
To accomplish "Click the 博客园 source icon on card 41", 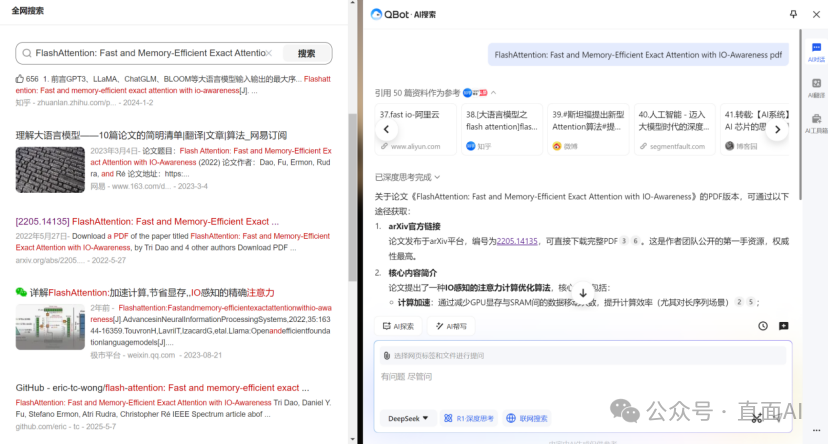I will click(729, 146).
